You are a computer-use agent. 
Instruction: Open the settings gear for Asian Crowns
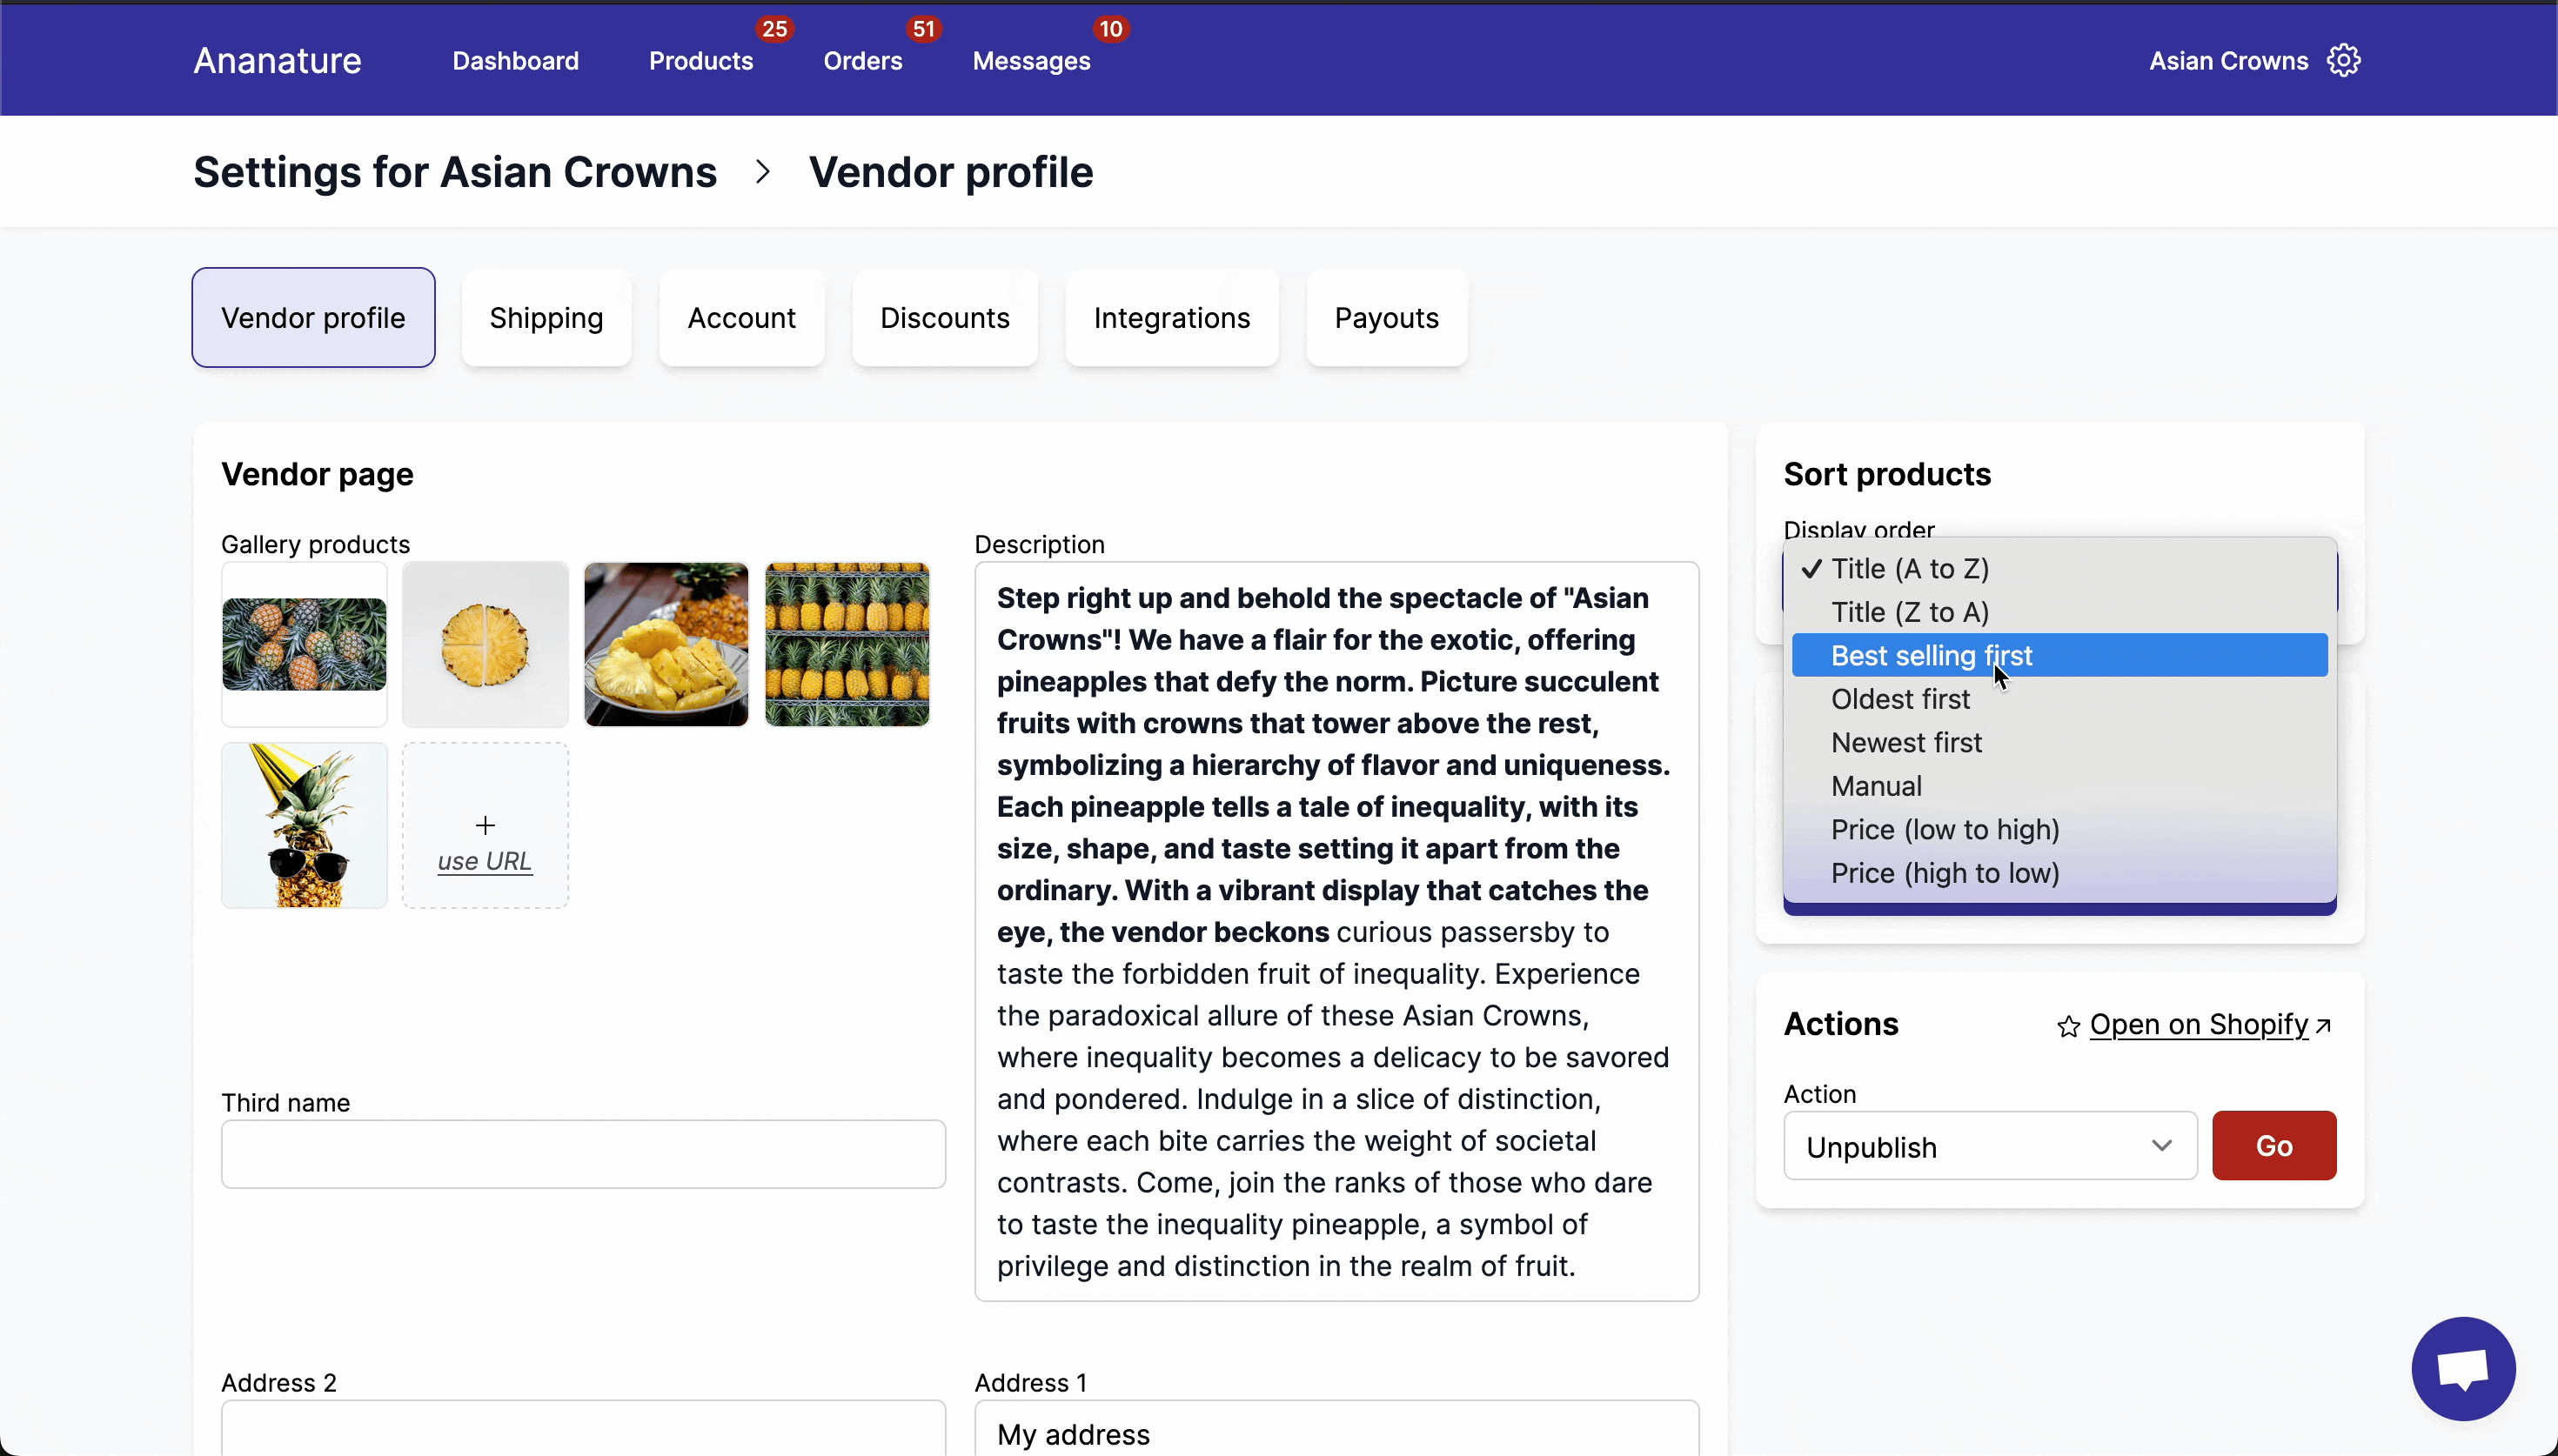tap(2342, 60)
